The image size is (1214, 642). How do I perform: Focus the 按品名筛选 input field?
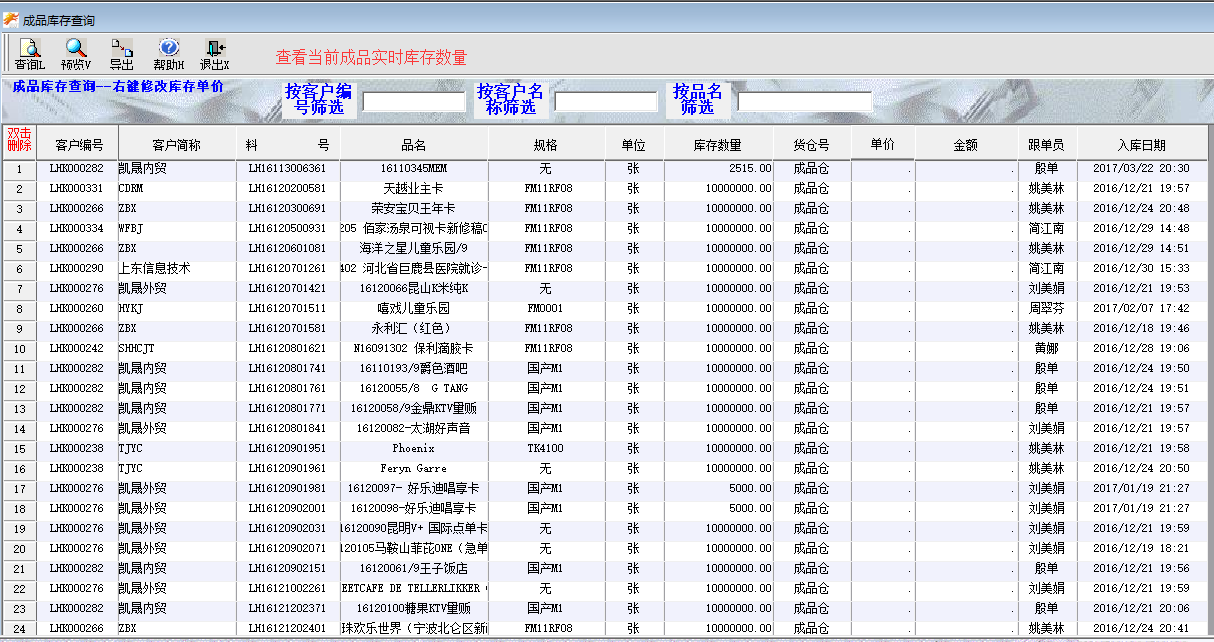pos(805,101)
